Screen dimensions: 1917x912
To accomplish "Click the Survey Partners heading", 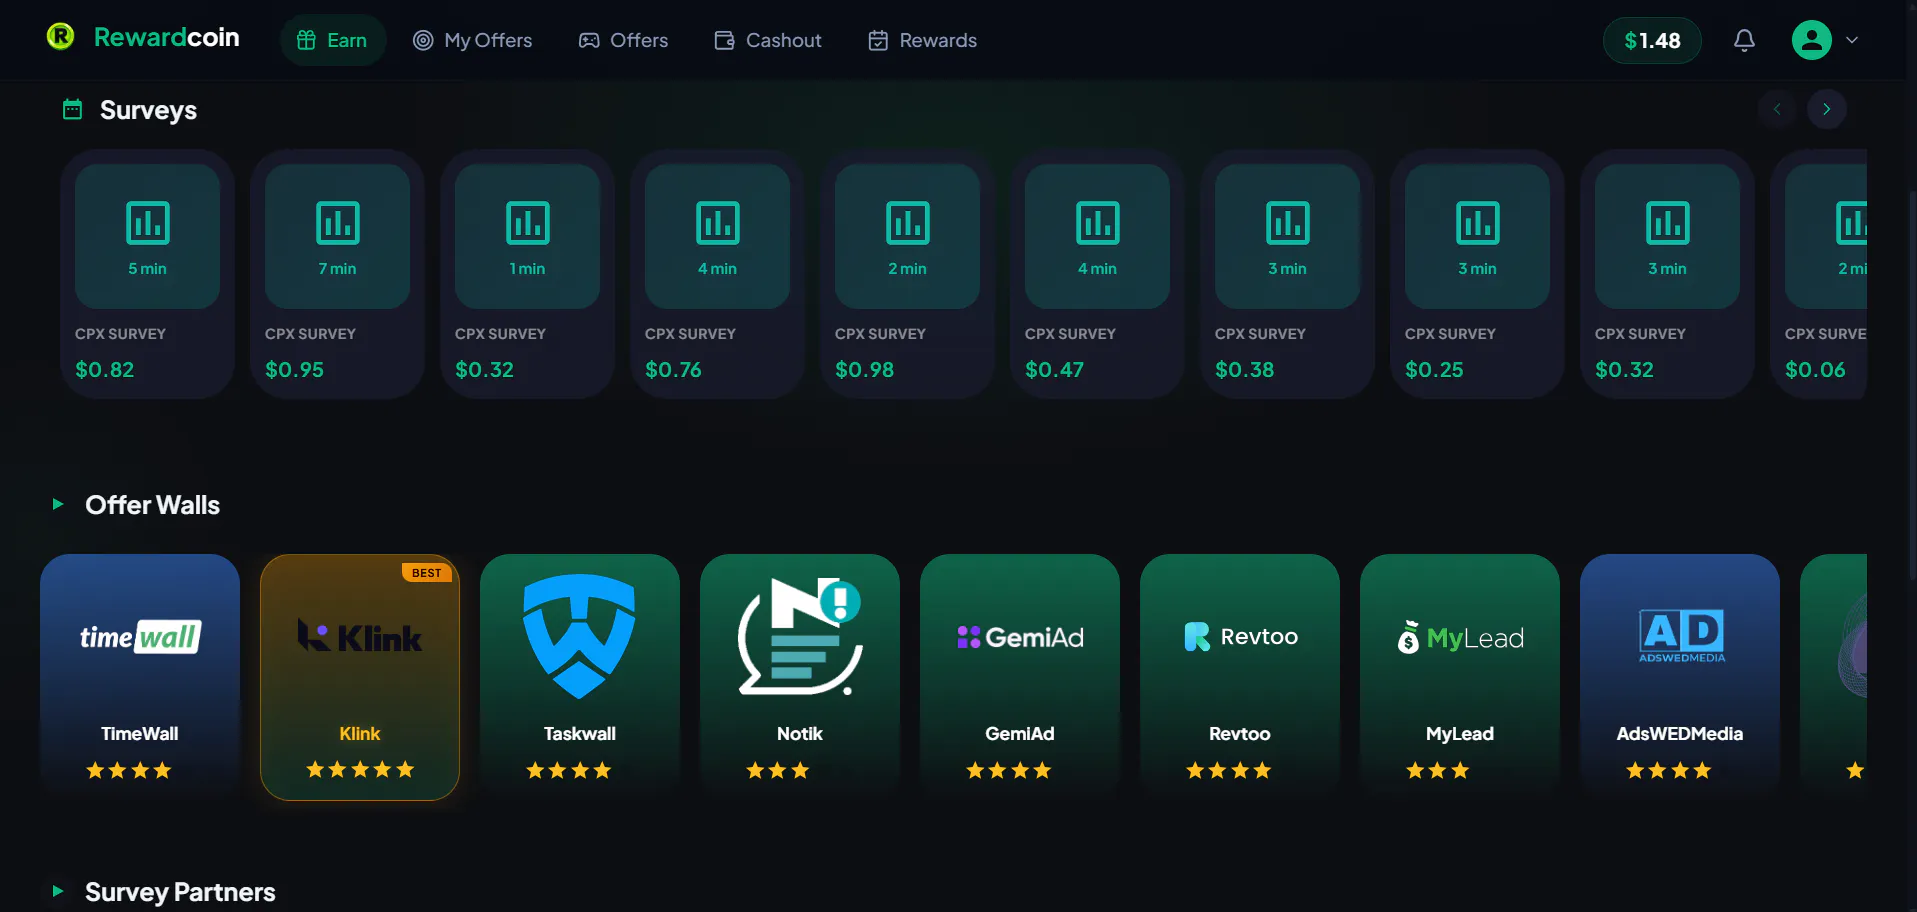I will (180, 891).
